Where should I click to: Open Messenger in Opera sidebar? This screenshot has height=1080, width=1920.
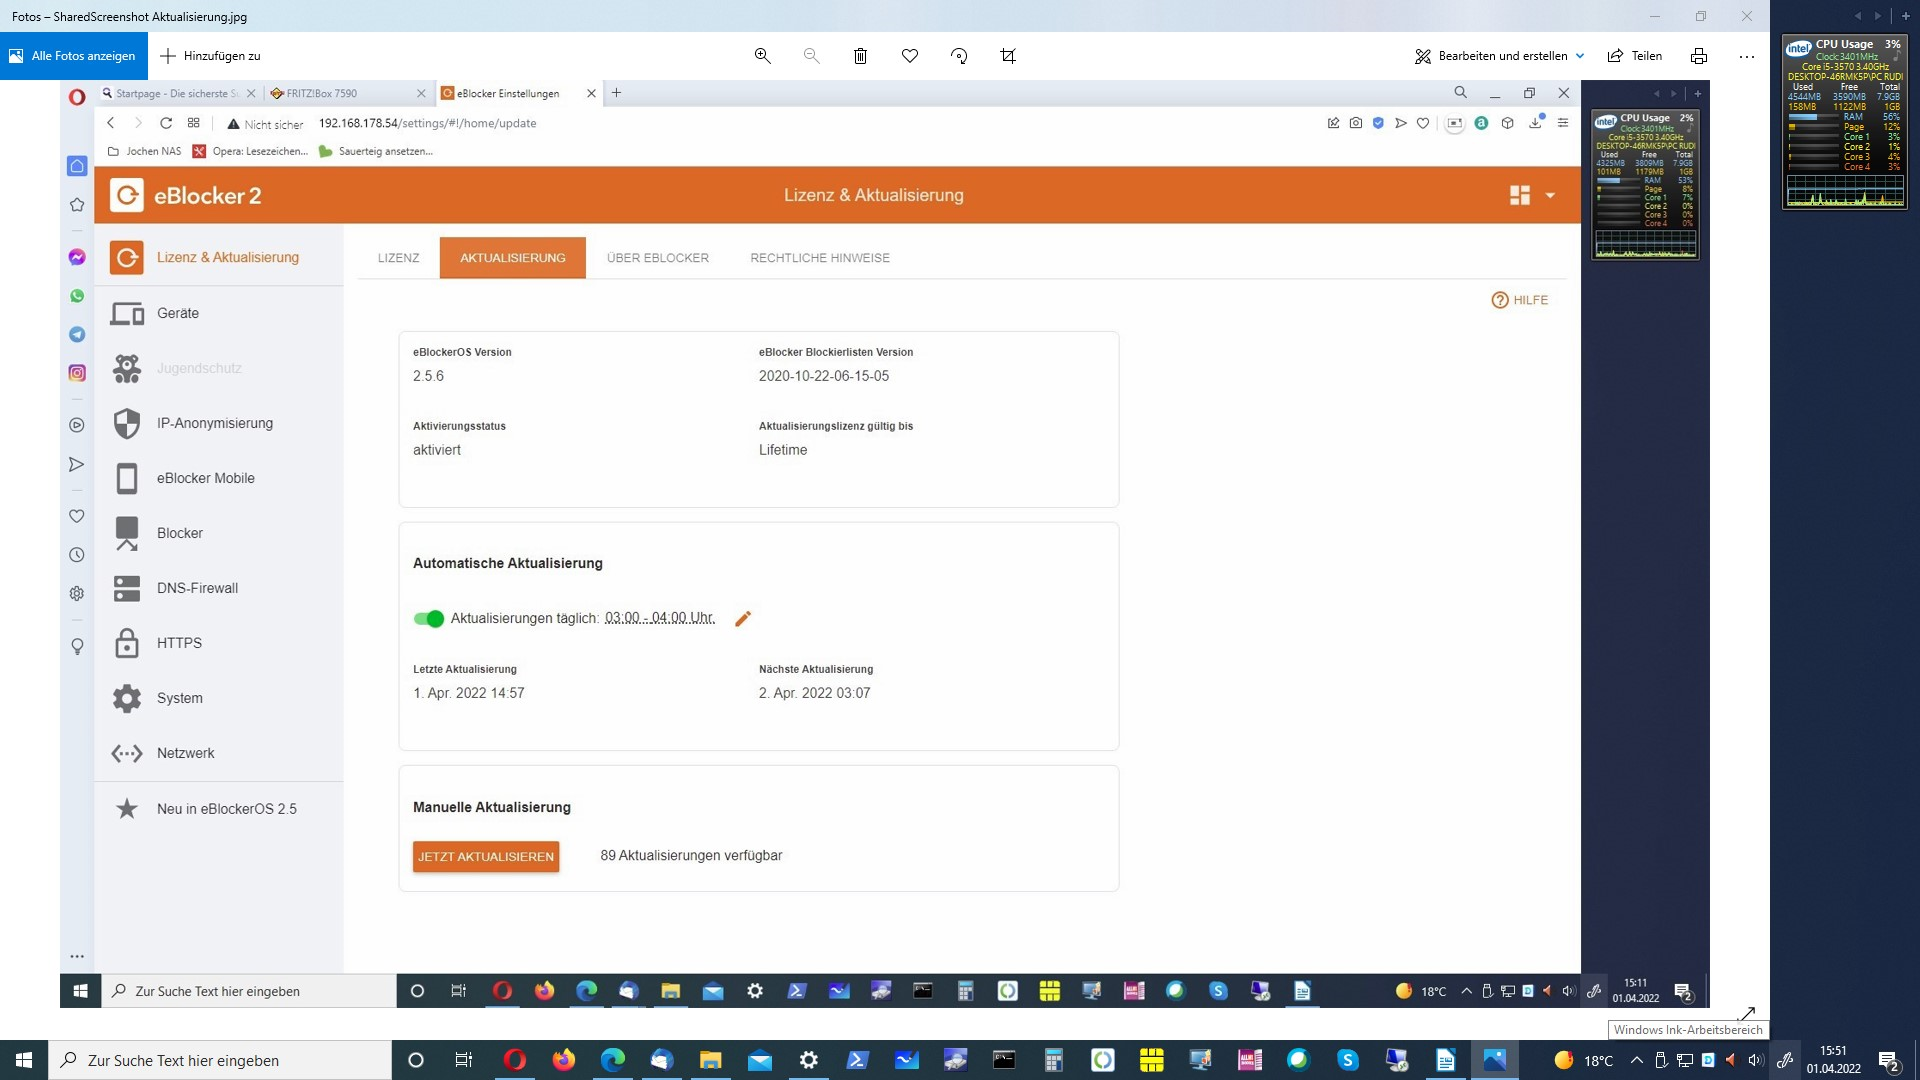click(x=77, y=257)
